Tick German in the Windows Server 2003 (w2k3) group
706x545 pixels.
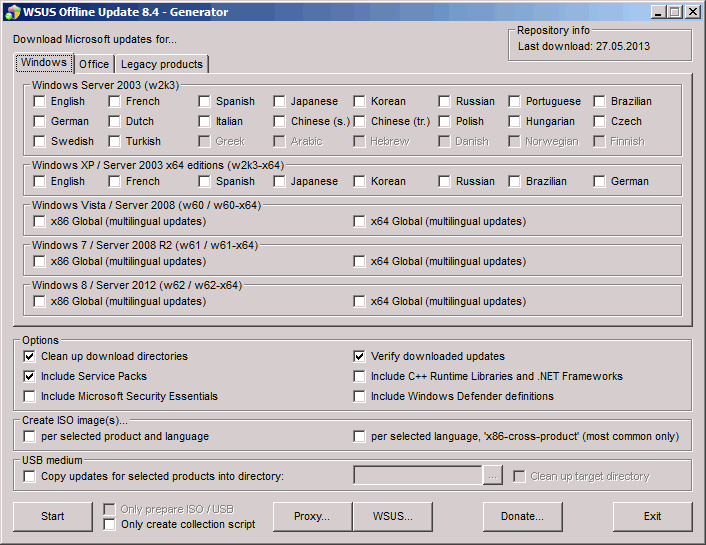coord(40,121)
